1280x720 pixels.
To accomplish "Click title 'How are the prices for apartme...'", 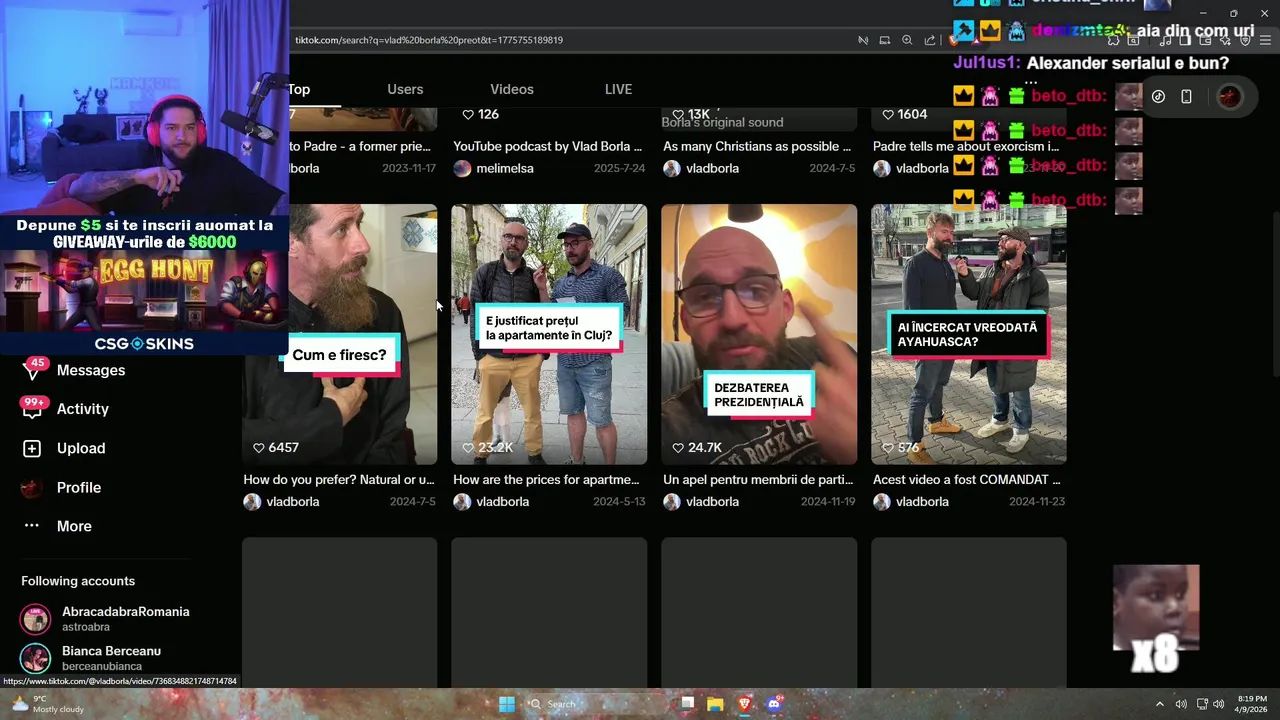I will click(x=546, y=480).
